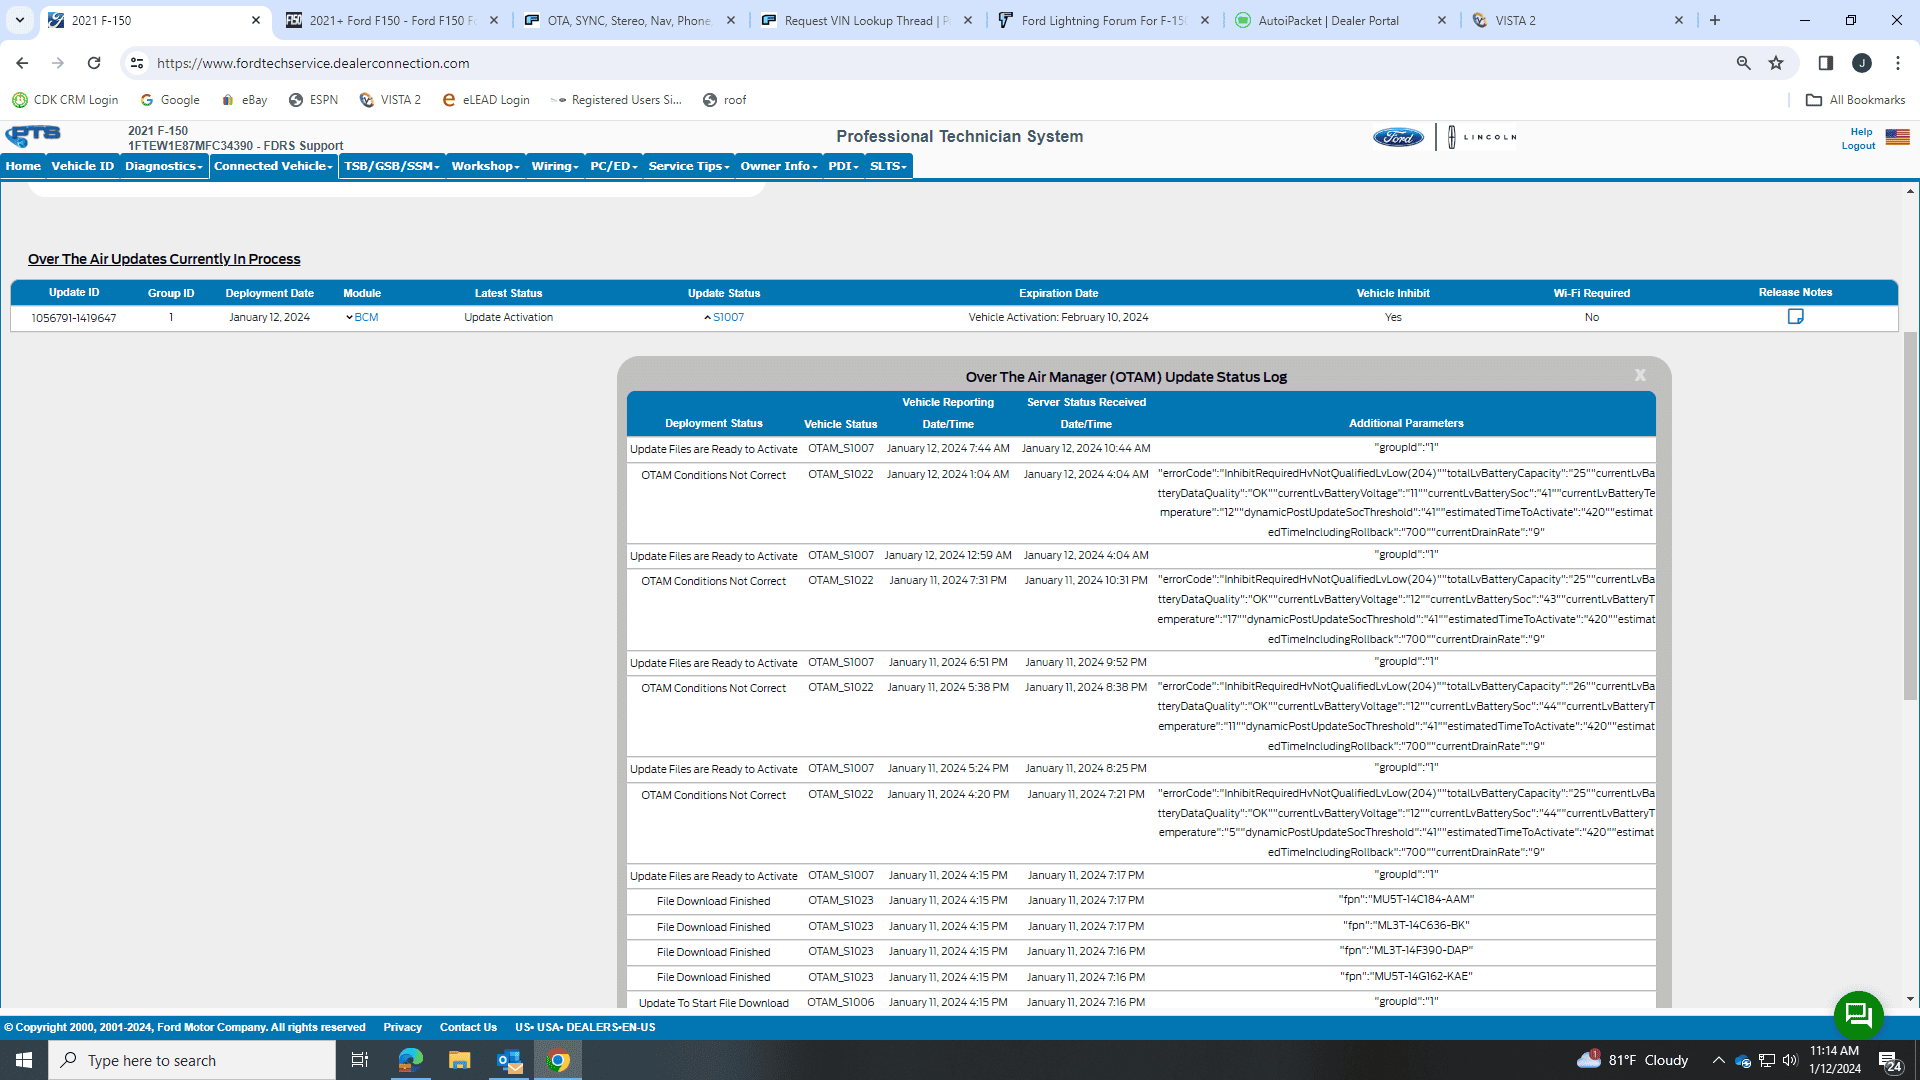The height and width of the screenshot is (1080, 1920).
Task: Open the release notes icon for update 1056791-1419647
Action: [x=1795, y=317]
